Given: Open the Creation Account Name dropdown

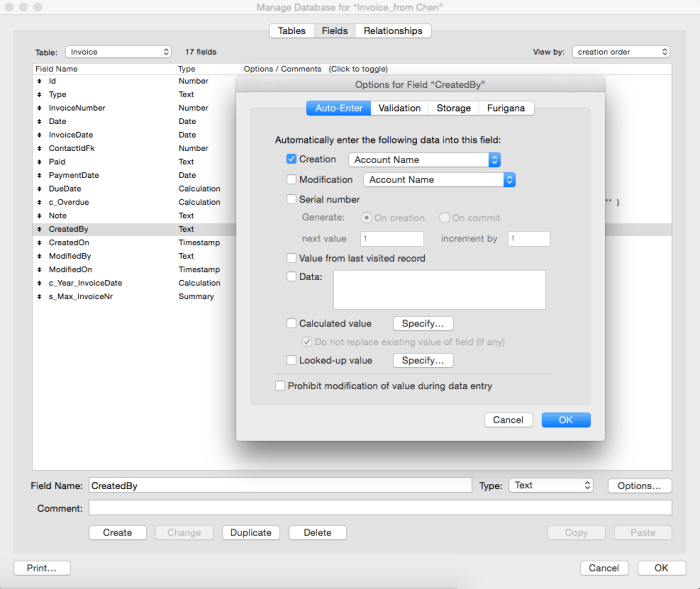Looking at the screenshot, I should coord(424,159).
